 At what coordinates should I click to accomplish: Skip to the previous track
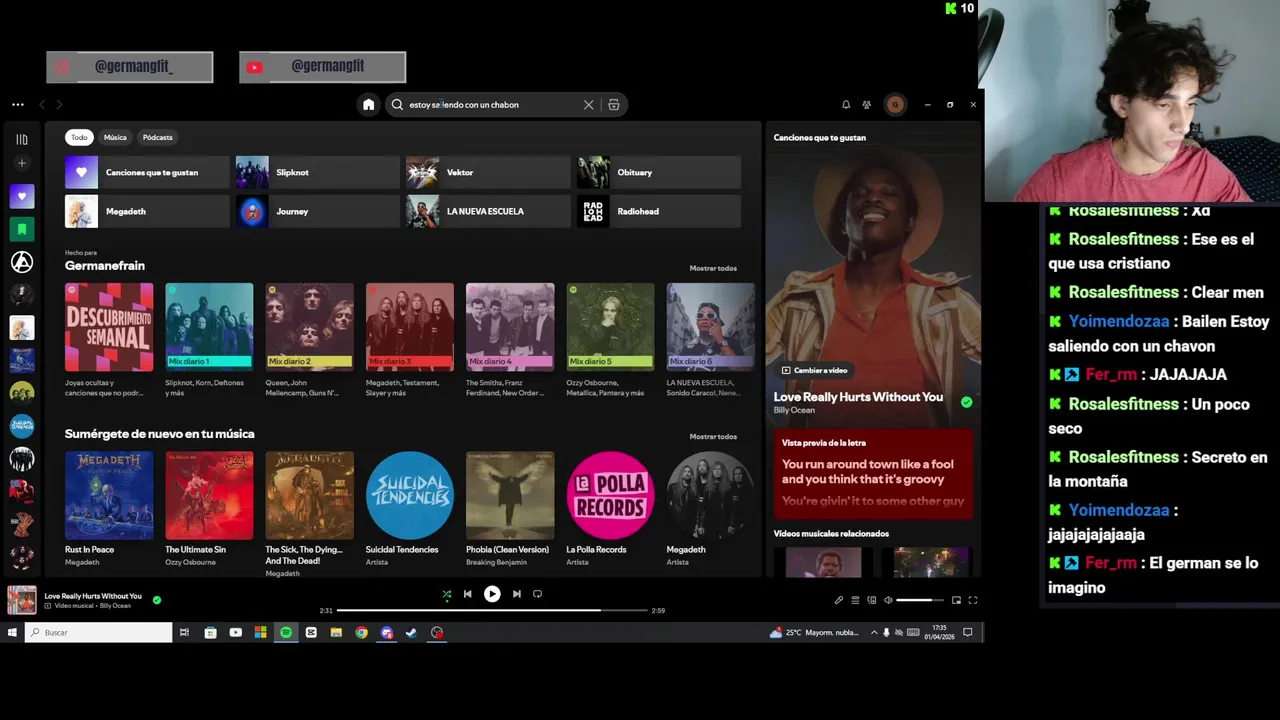pyautogui.click(x=467, y=594)
